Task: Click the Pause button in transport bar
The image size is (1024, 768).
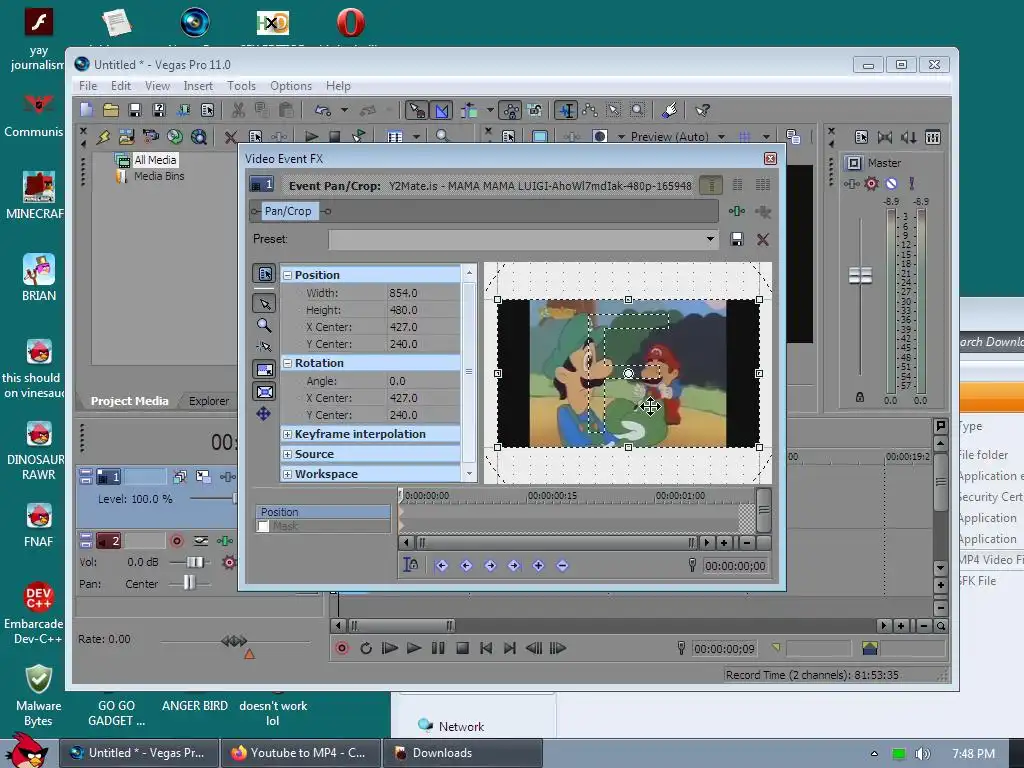Action: coord(438,648)
